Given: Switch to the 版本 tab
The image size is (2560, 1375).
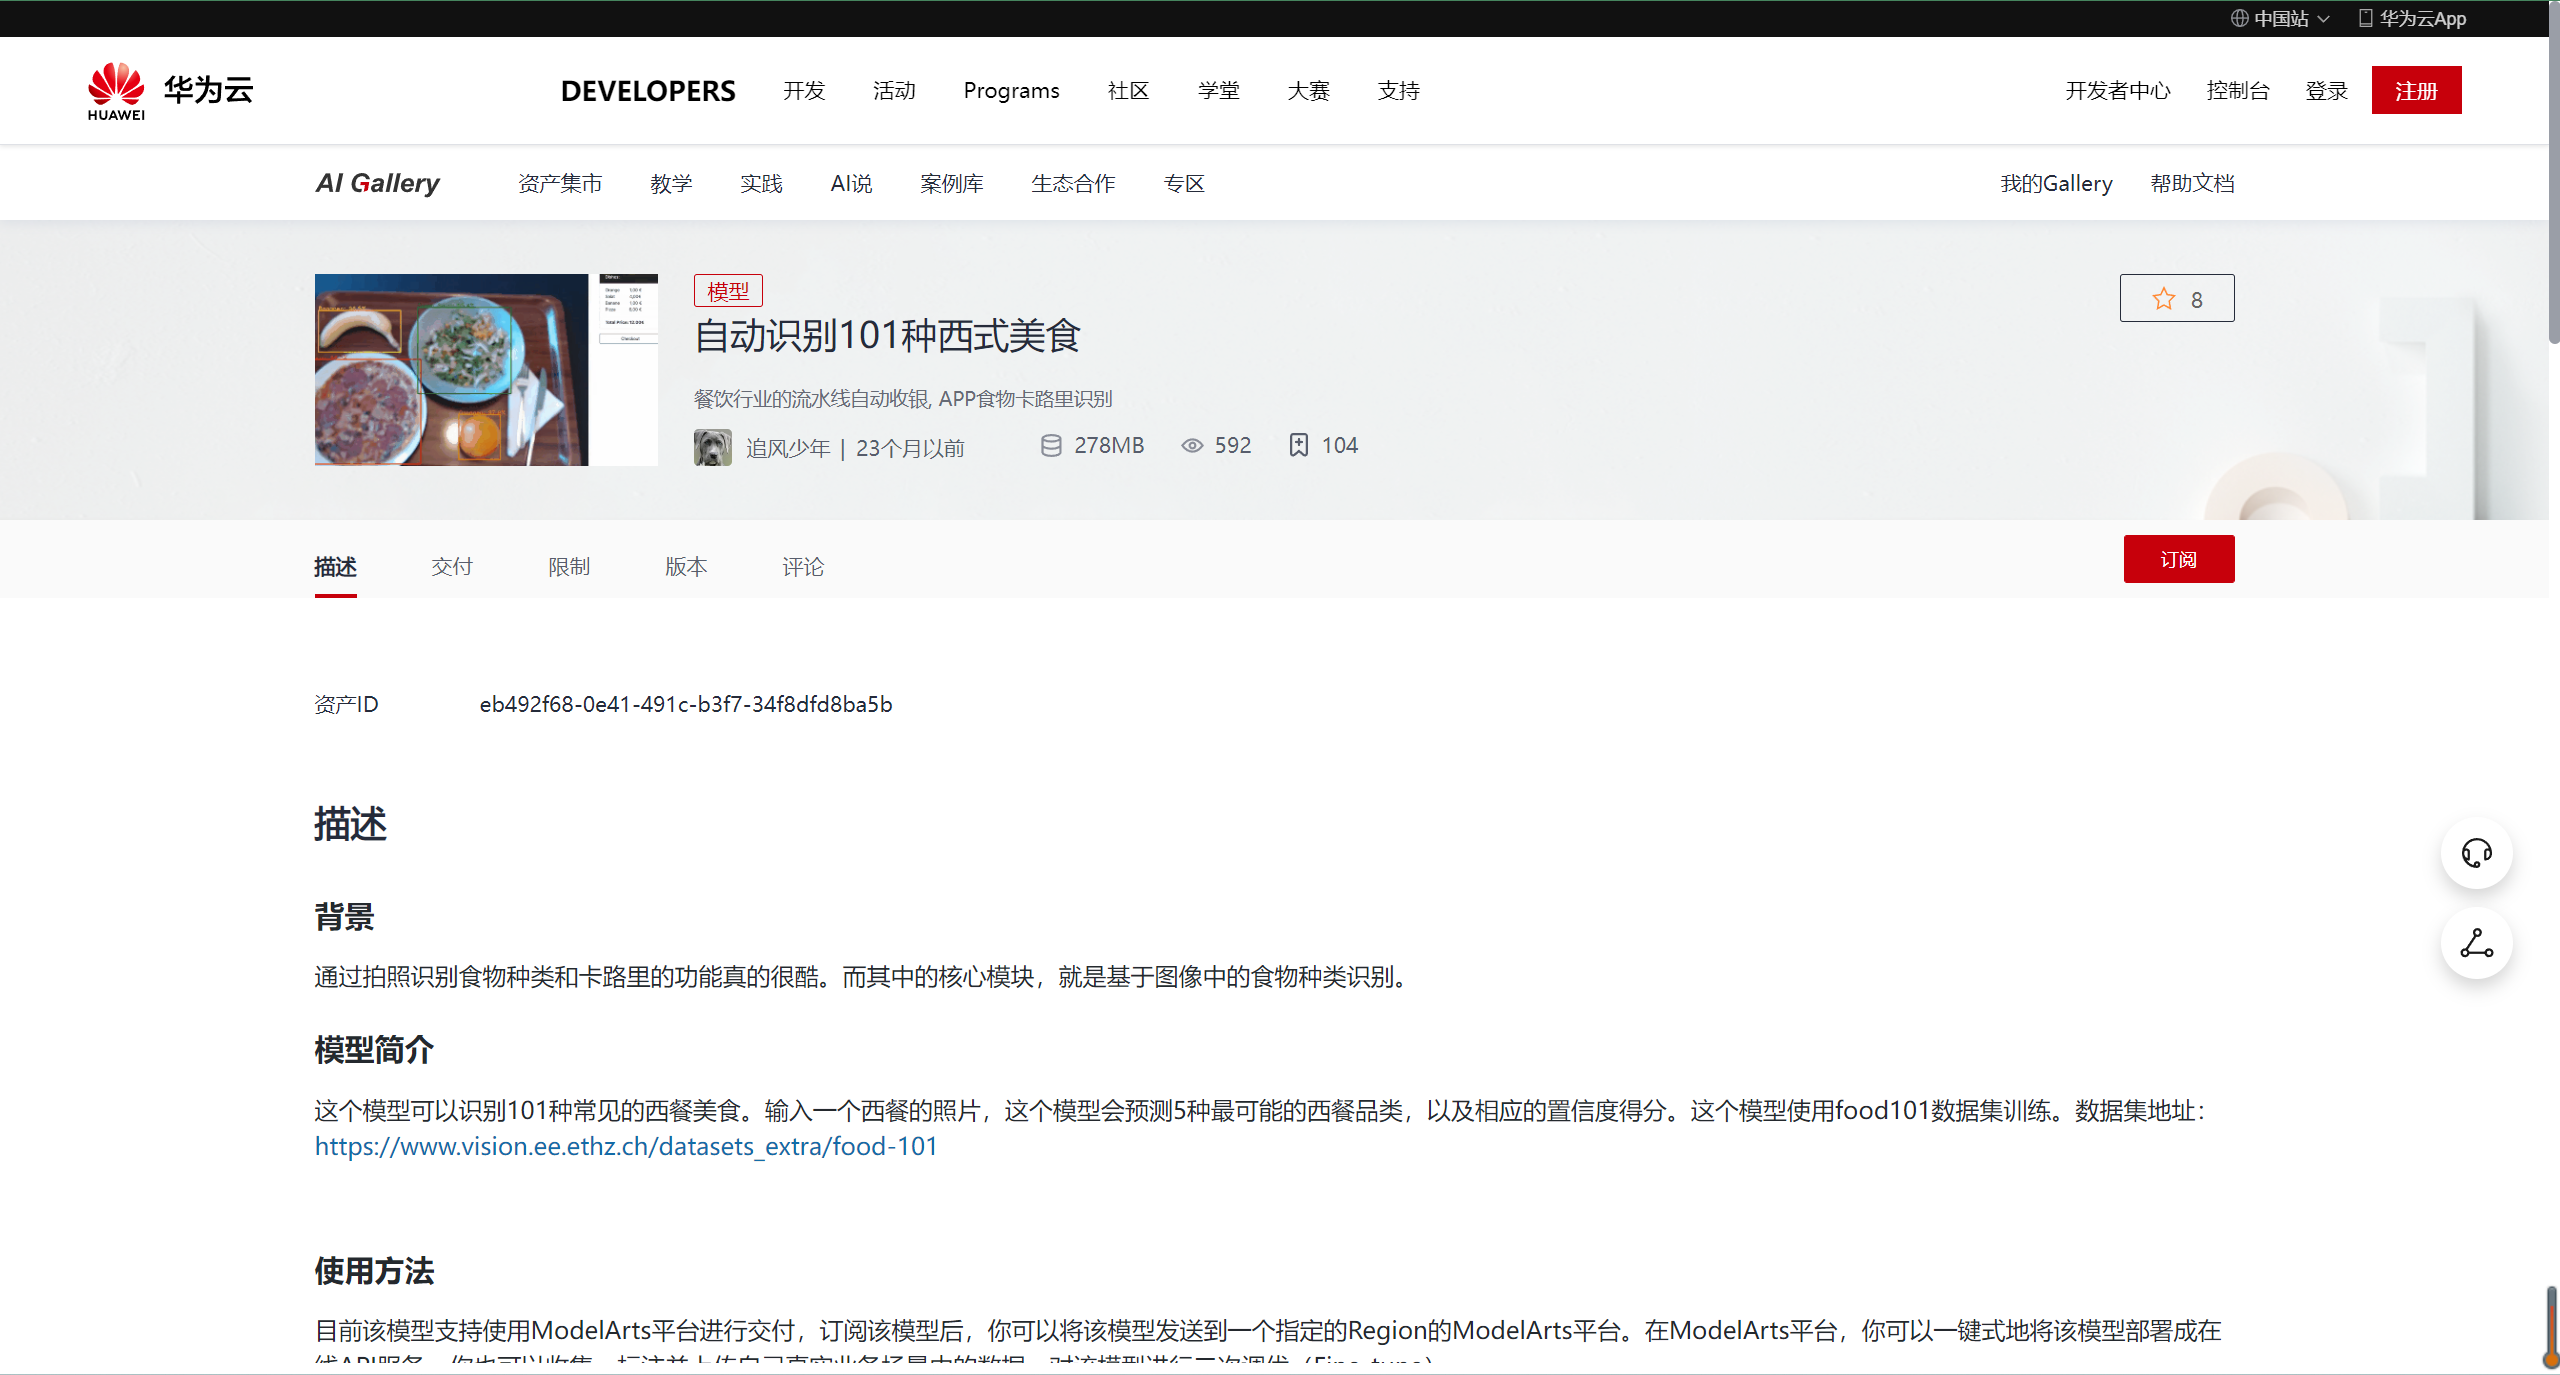Looking at the screenshot, I should tap(686, 566).
